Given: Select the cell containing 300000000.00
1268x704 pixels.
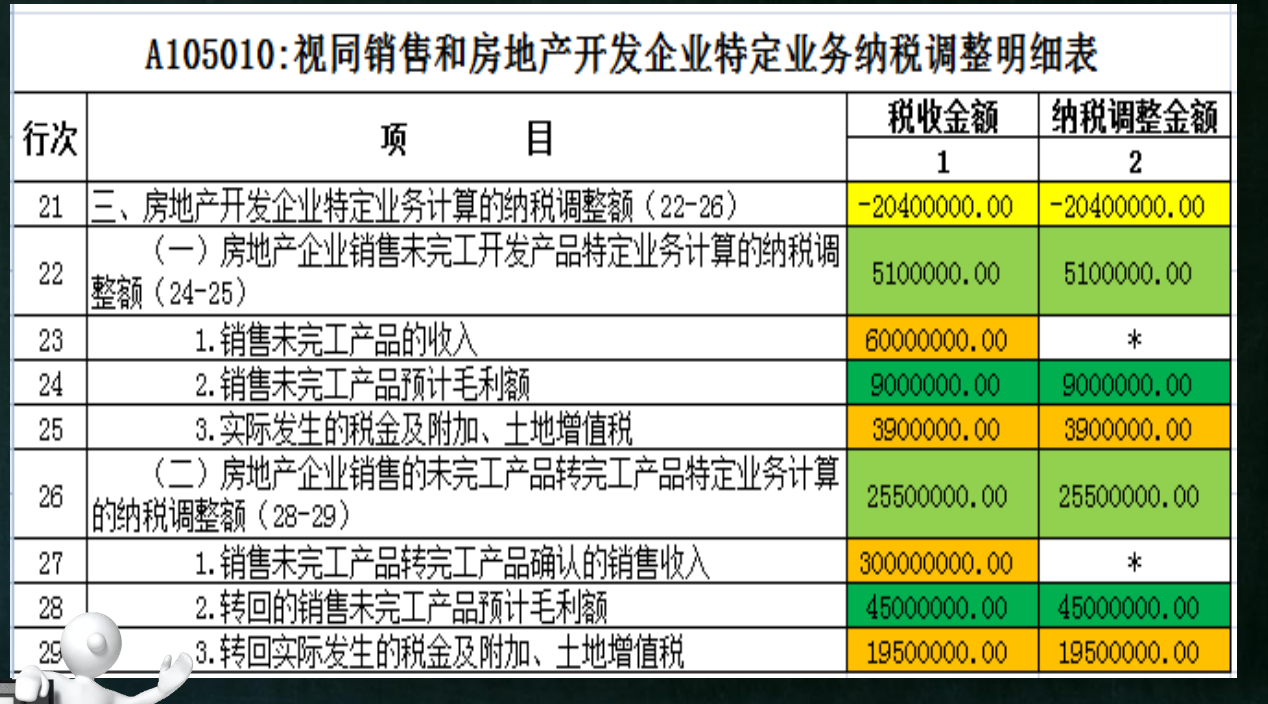Looking at the screenshot, I should coord(942,563).
